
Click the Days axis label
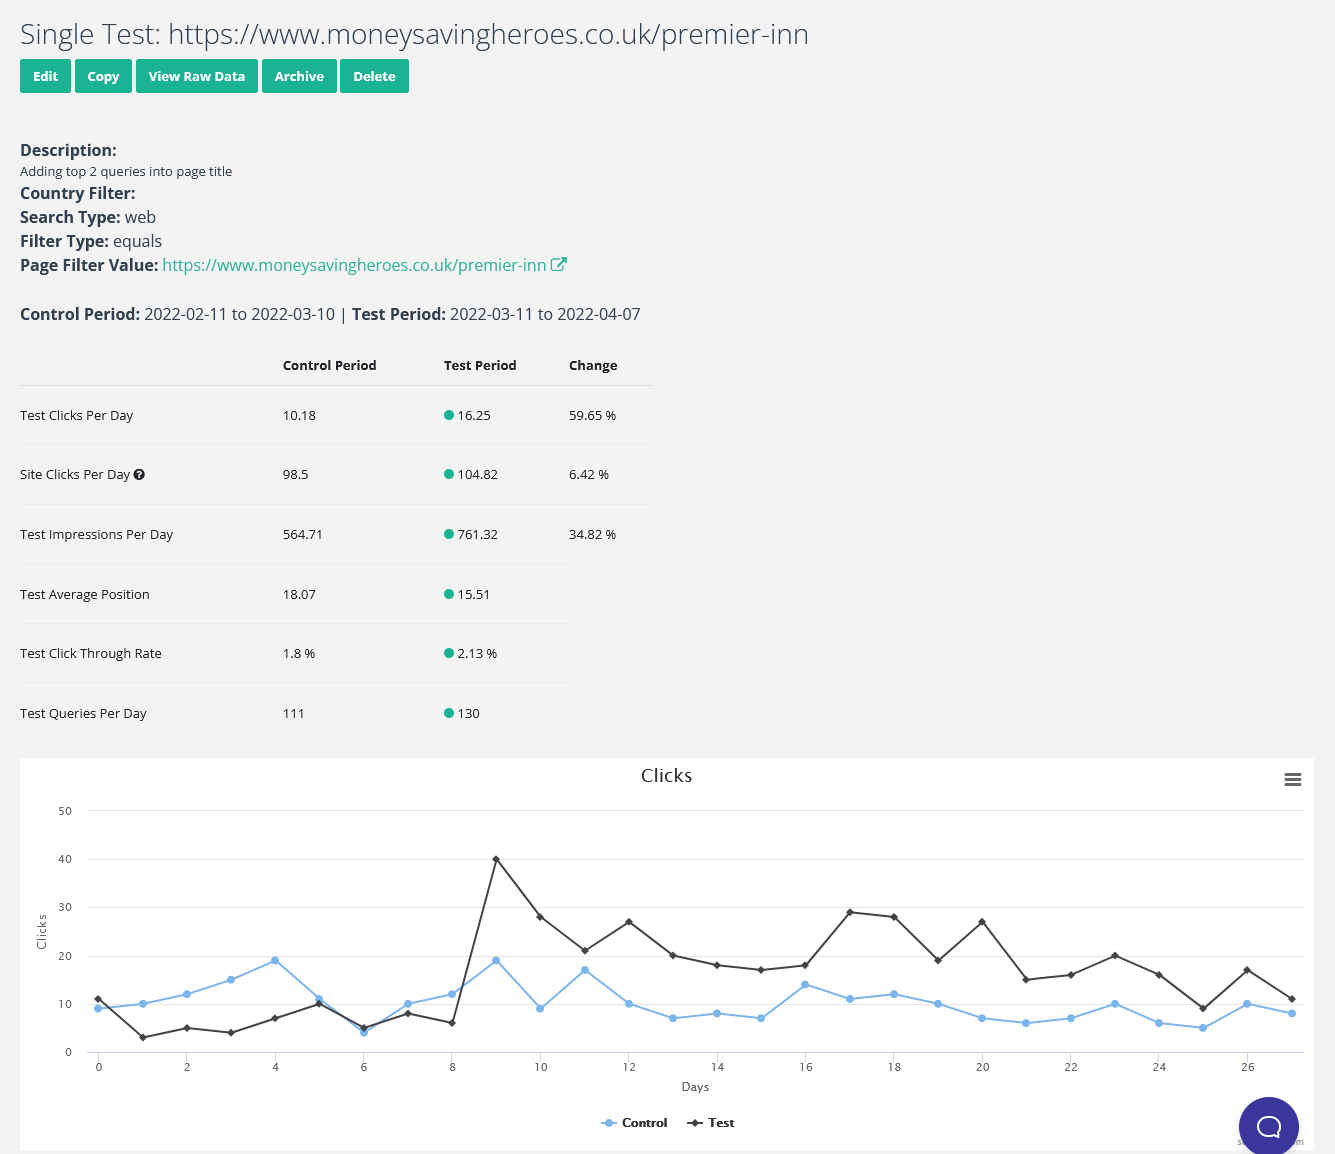click(x=695, y=1086)
